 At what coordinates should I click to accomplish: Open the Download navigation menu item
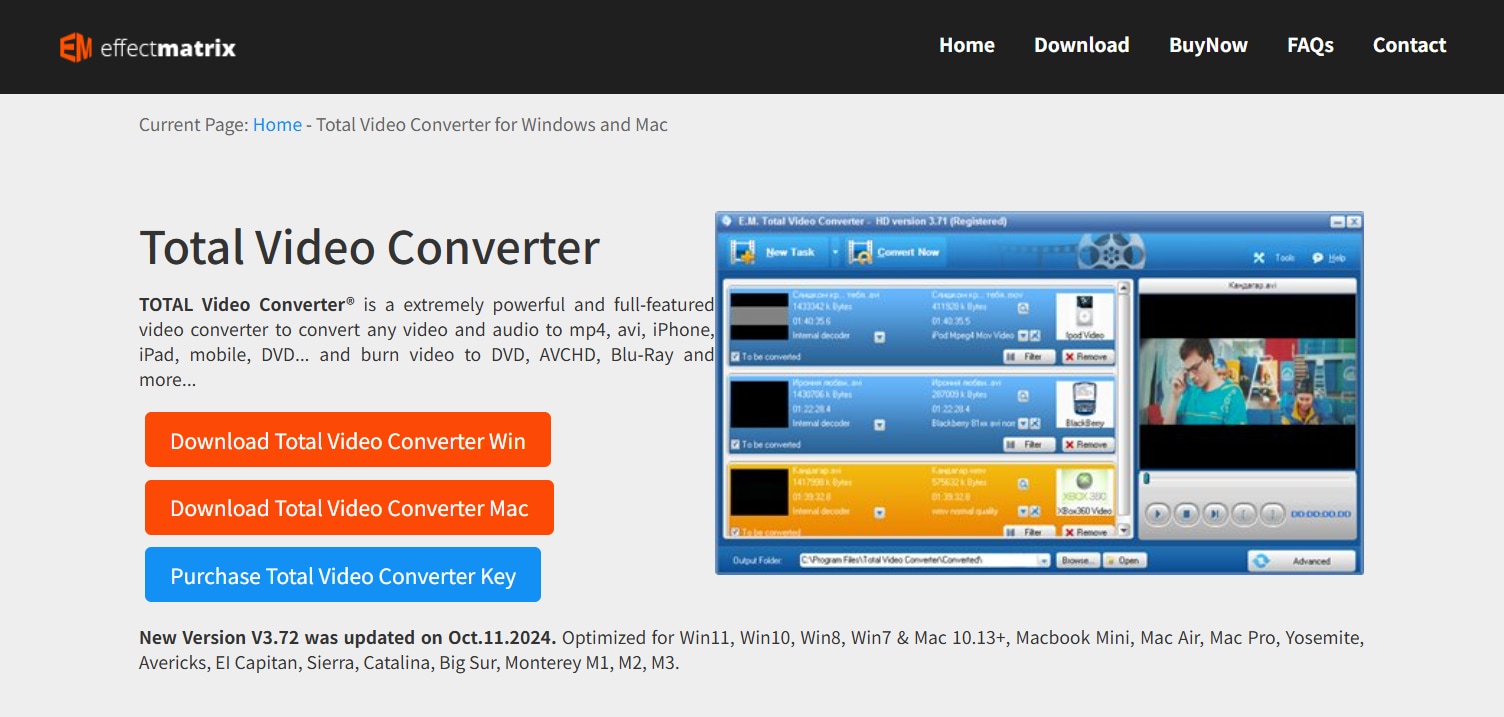click(x=1082, y=45)
